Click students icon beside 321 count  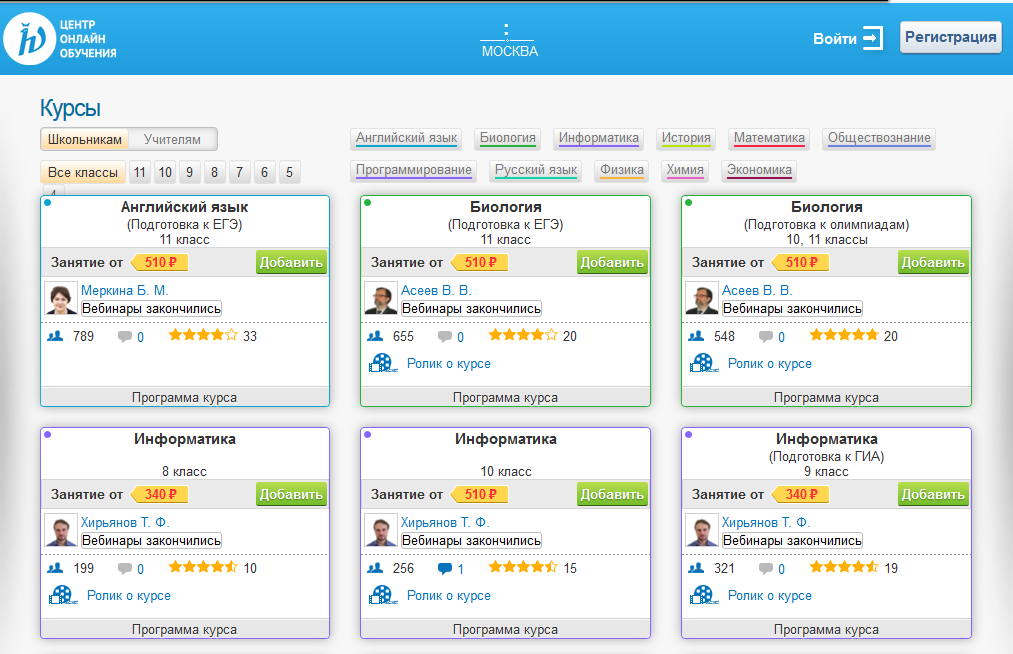click(696, 568)
